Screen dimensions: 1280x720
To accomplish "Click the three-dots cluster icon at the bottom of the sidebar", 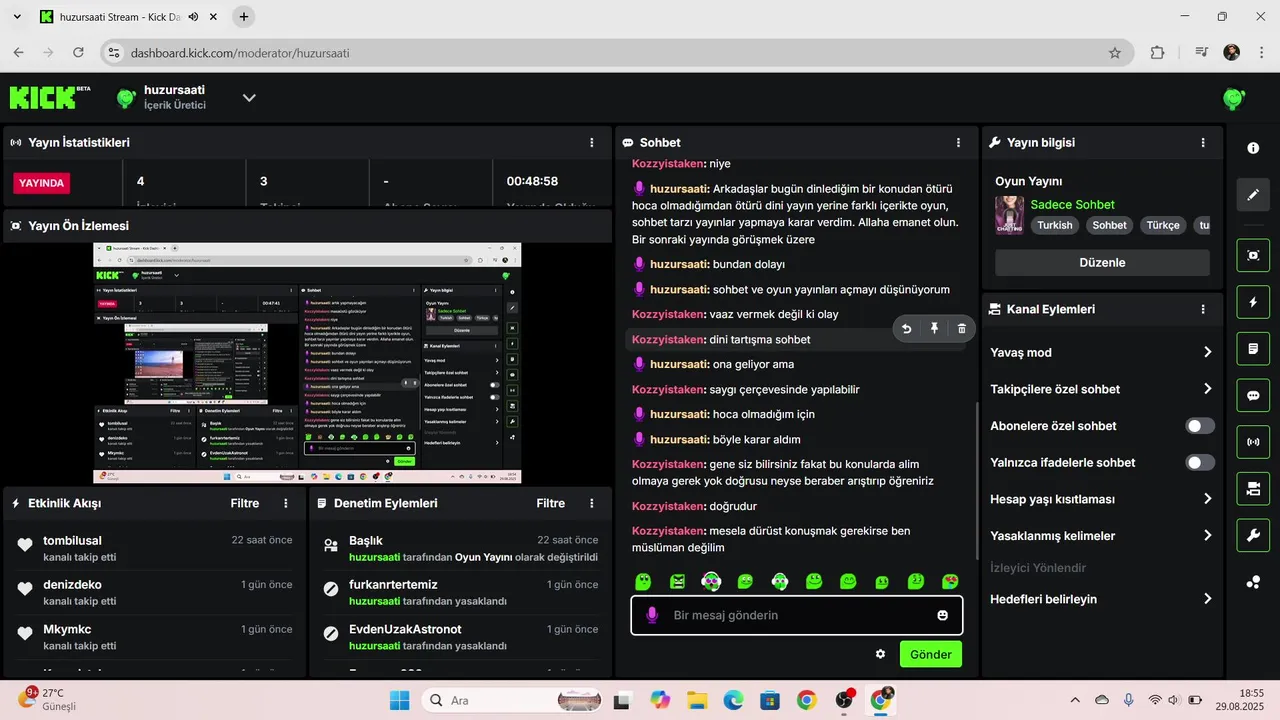I will click(1253, 582).
